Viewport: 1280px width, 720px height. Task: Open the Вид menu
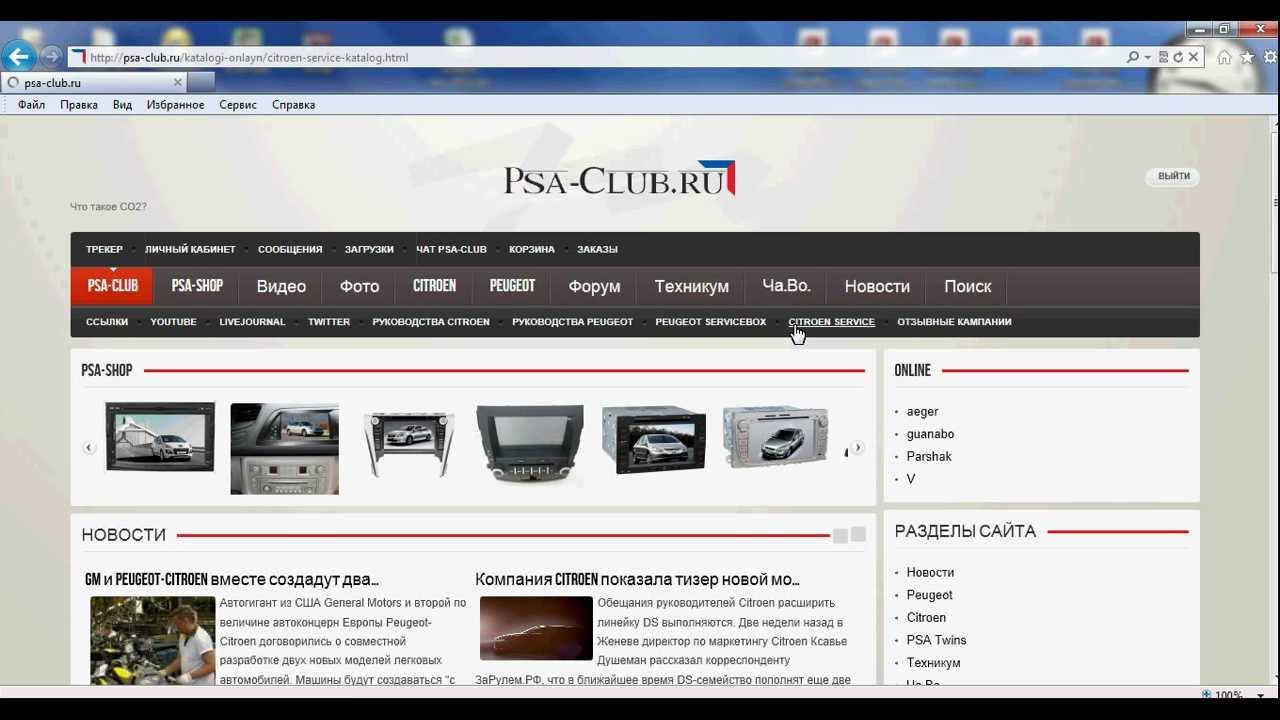(122, 104)
